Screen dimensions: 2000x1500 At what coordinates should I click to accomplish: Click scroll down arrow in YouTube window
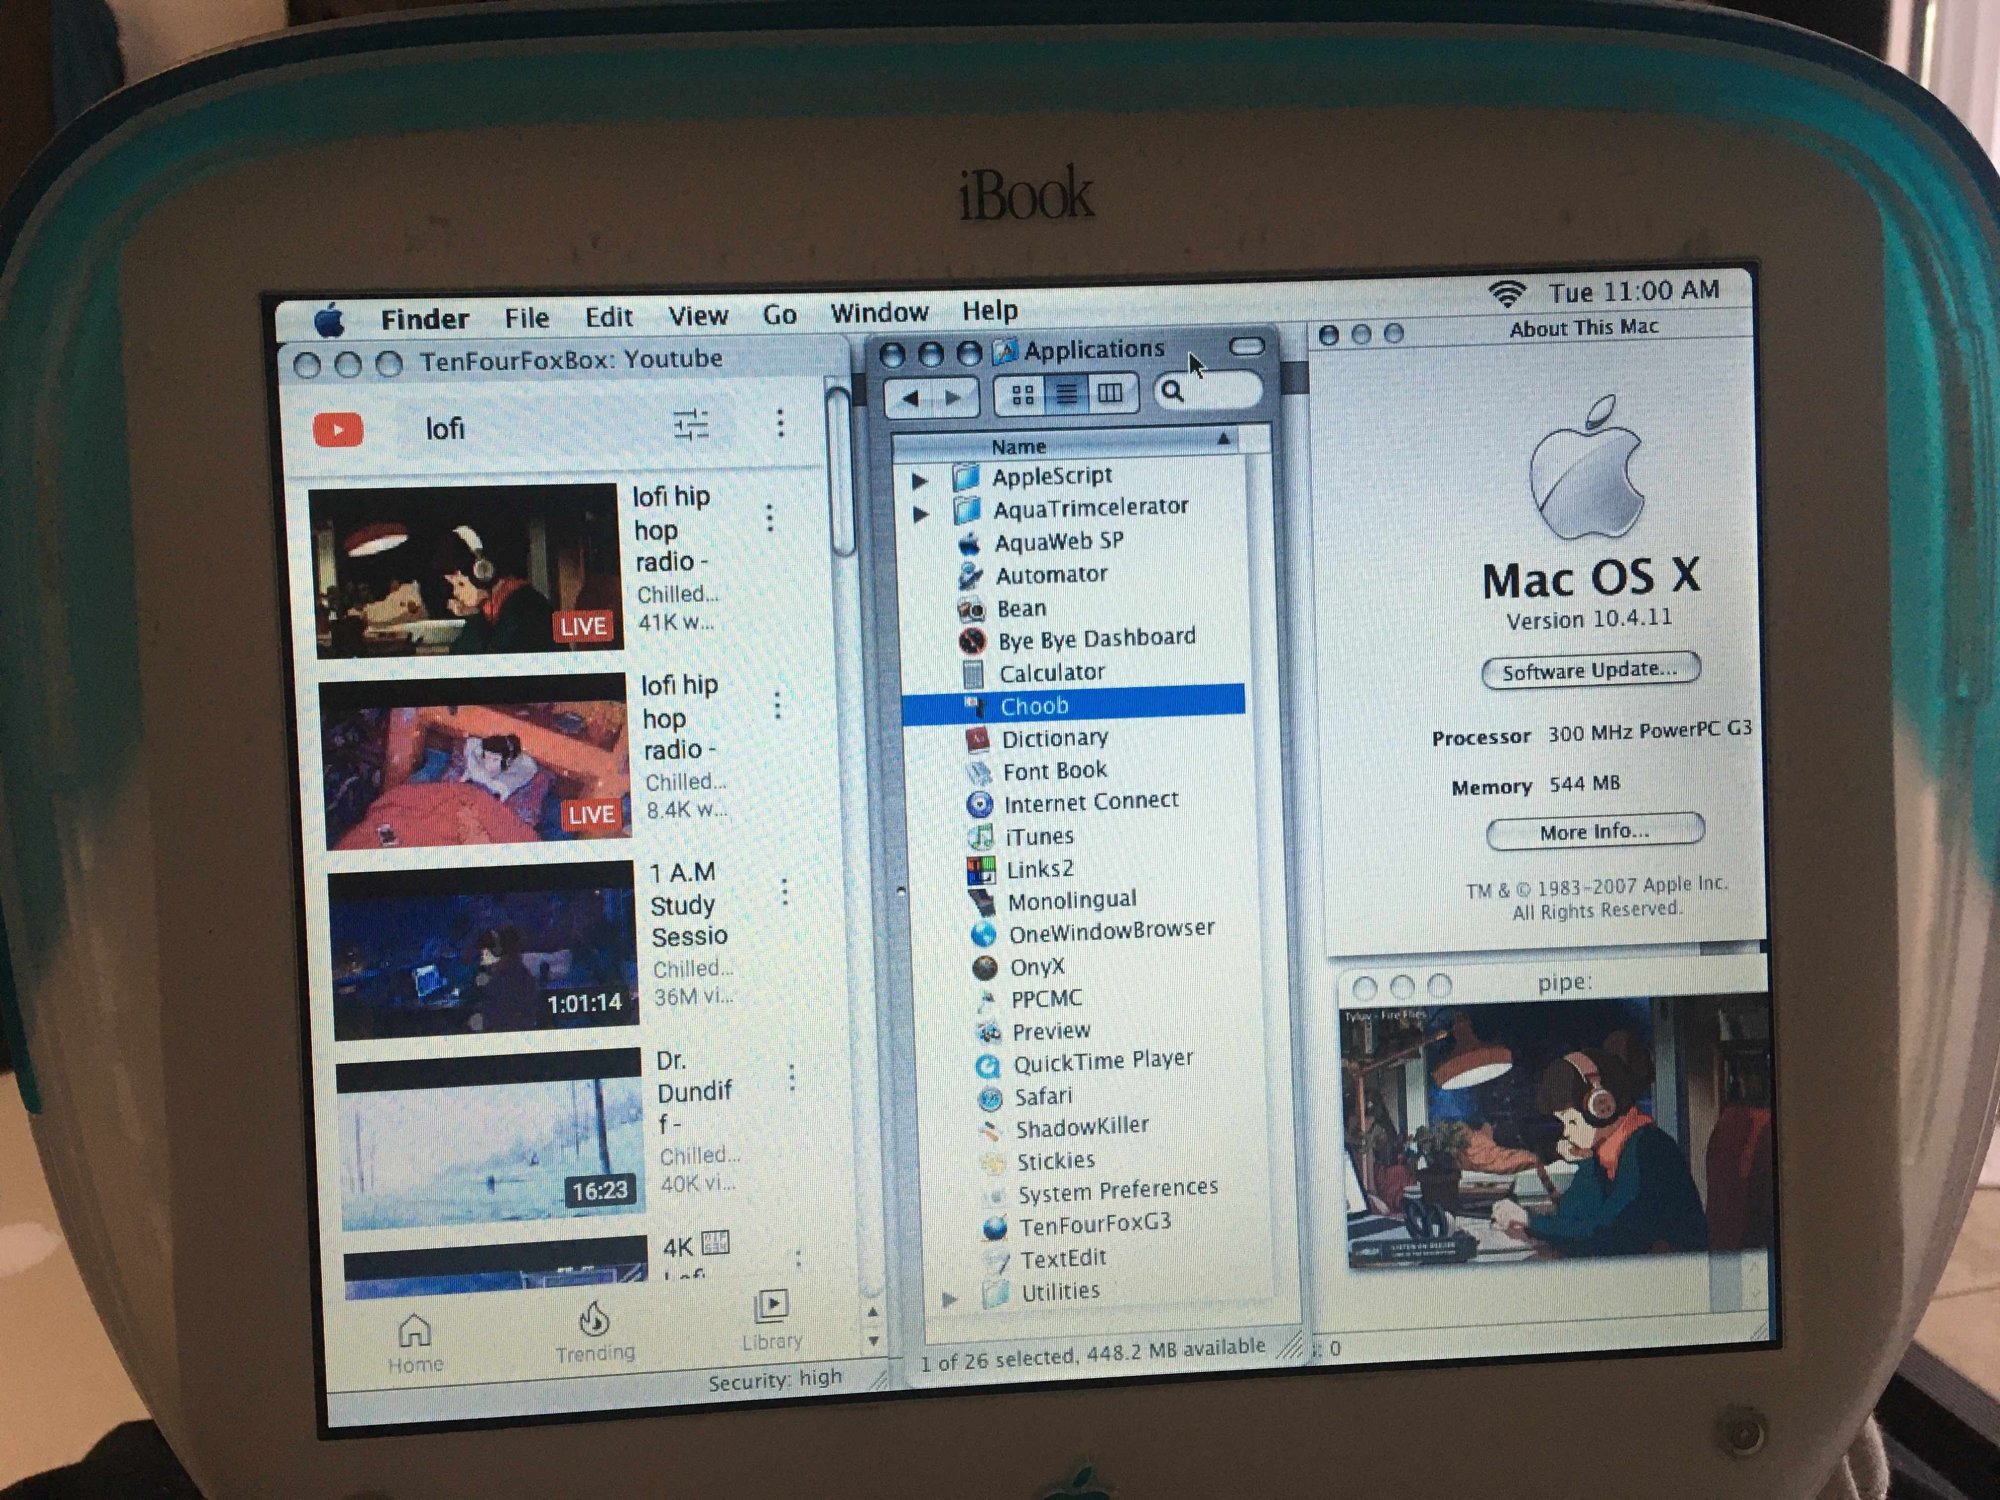(x=873, y=1340)
